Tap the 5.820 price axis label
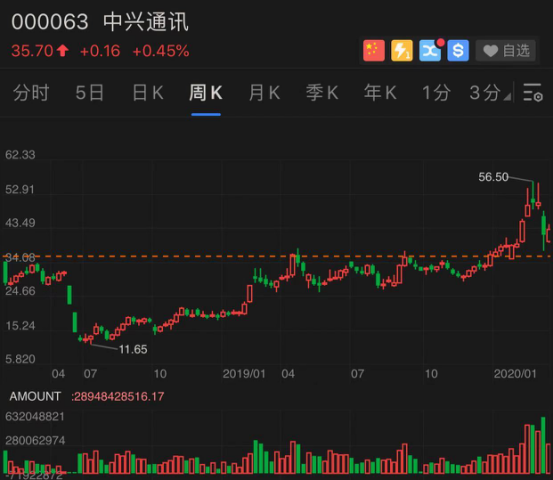 pos(20,359)
